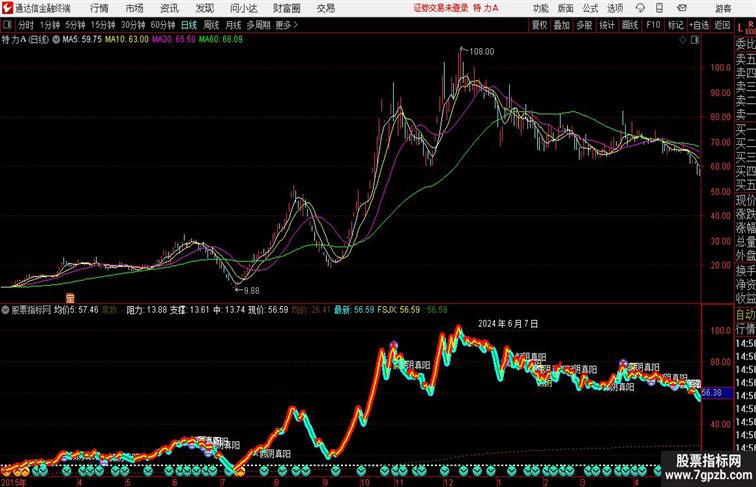Open the mobile phone icon in title bar
This screenshot has width=756, height=487.
click(659, 8)
